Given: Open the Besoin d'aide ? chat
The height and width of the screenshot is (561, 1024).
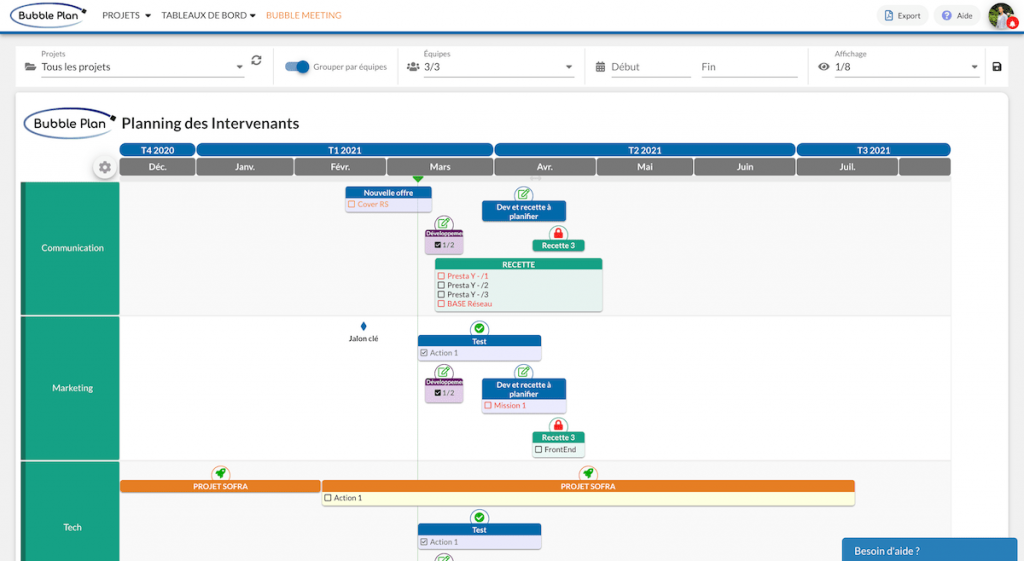Looking at the screenshot, I should (x=929, y=550).
